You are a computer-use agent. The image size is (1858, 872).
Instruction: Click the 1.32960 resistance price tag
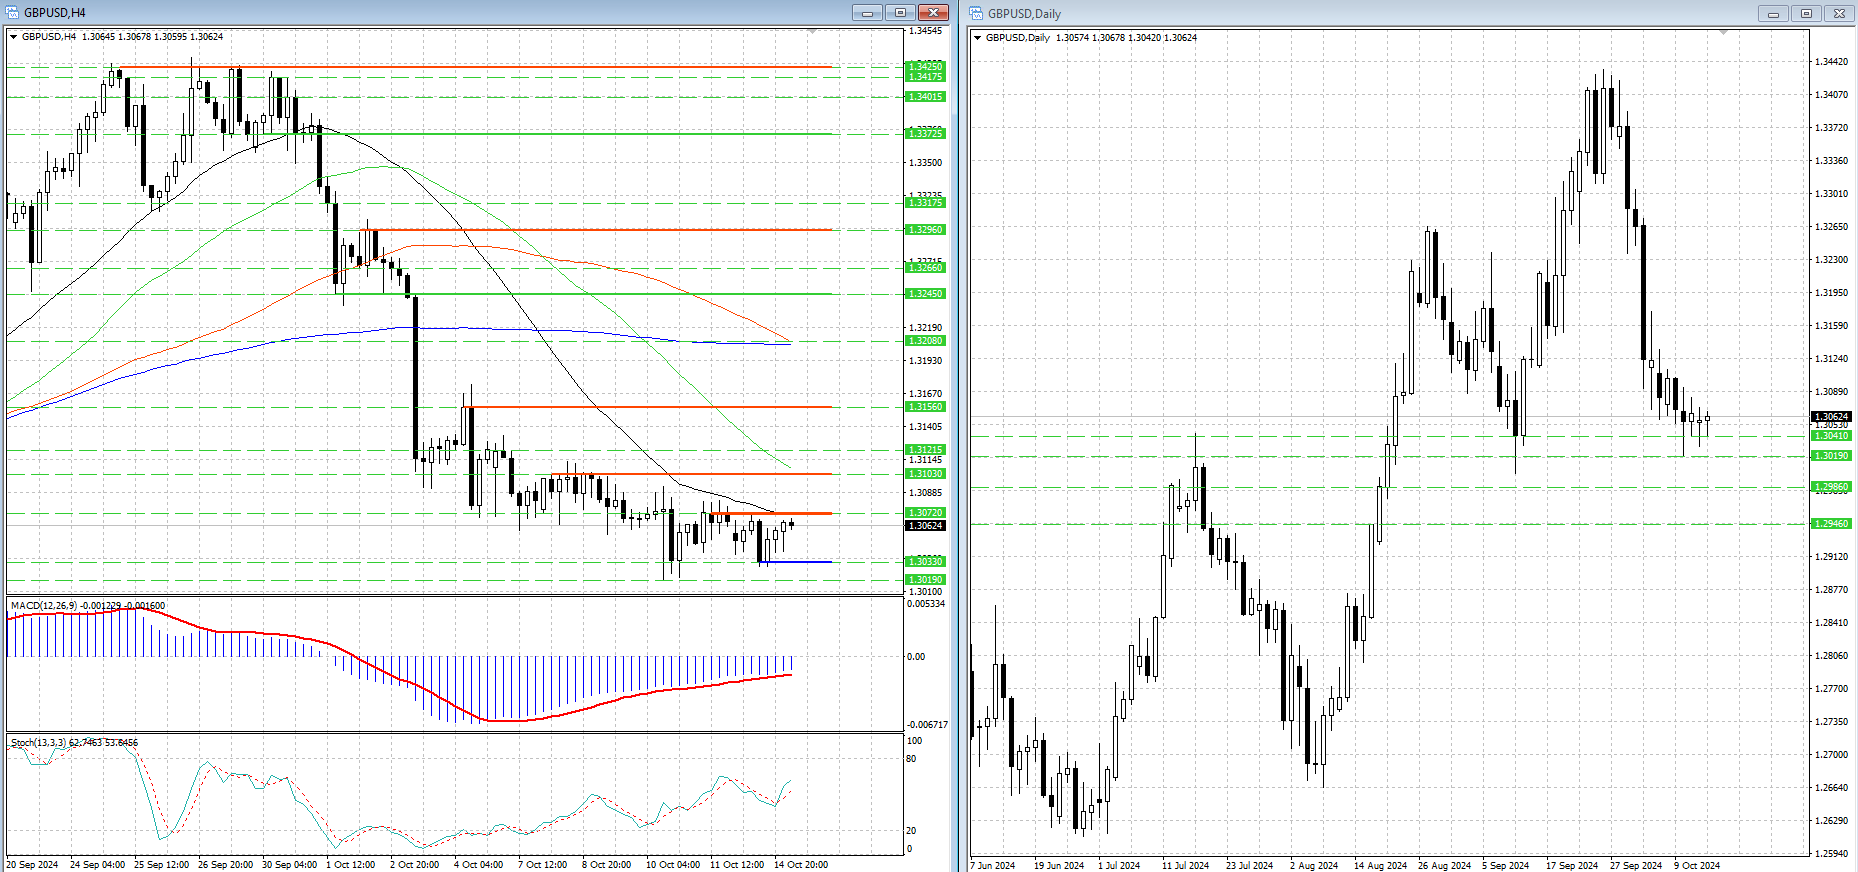pyautogui.click(x=925, y=230)
